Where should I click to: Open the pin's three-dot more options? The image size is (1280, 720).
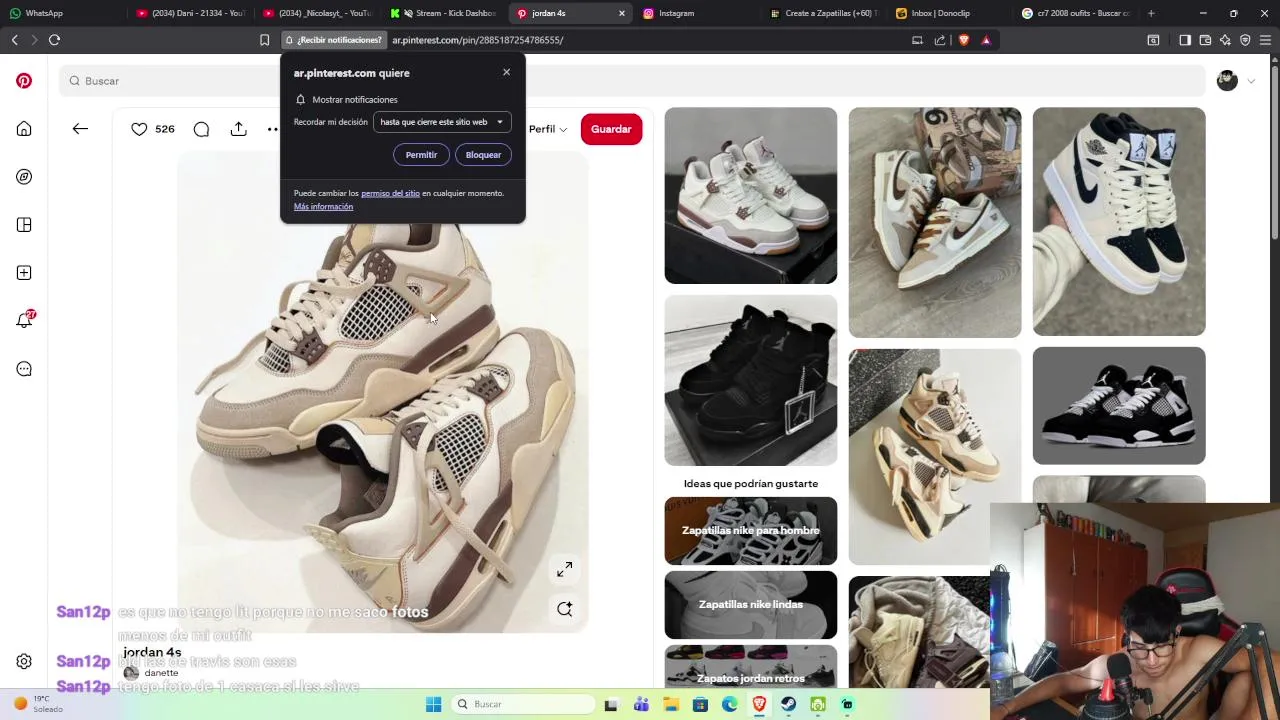pos(273,129)
